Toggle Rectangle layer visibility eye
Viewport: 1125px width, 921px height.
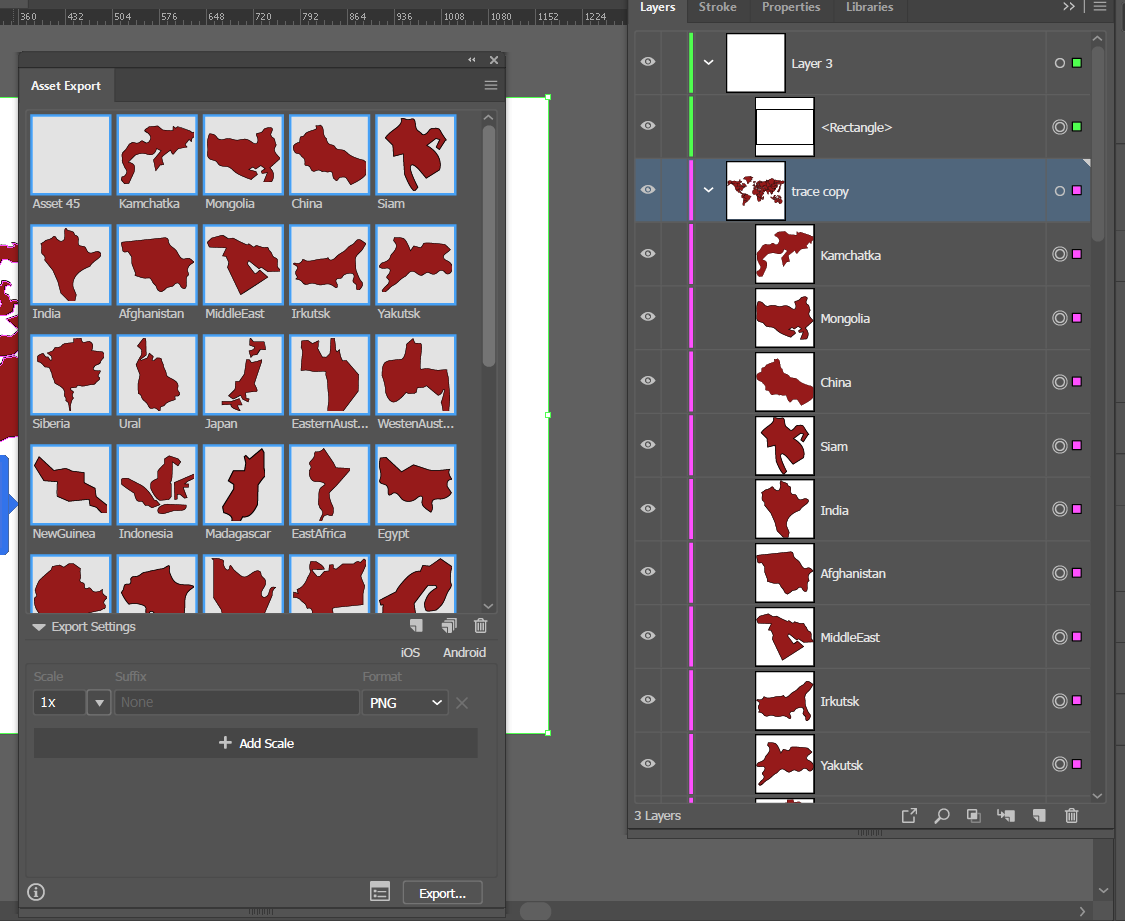648,126
